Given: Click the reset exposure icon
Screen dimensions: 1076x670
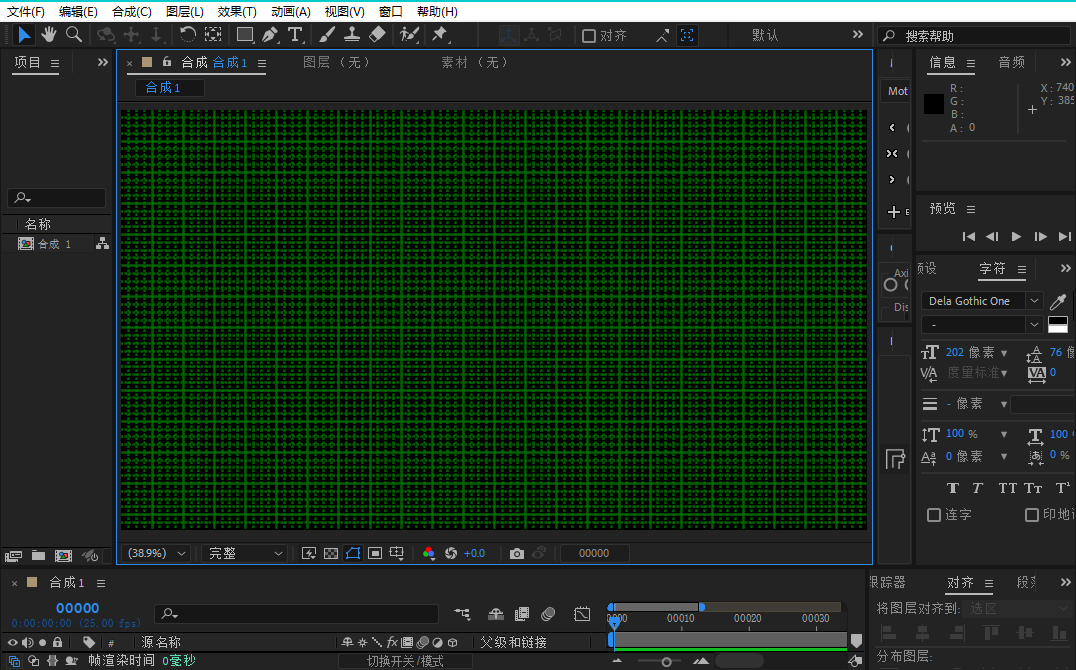Looking at the screenshot, I should tap(451, 553).
